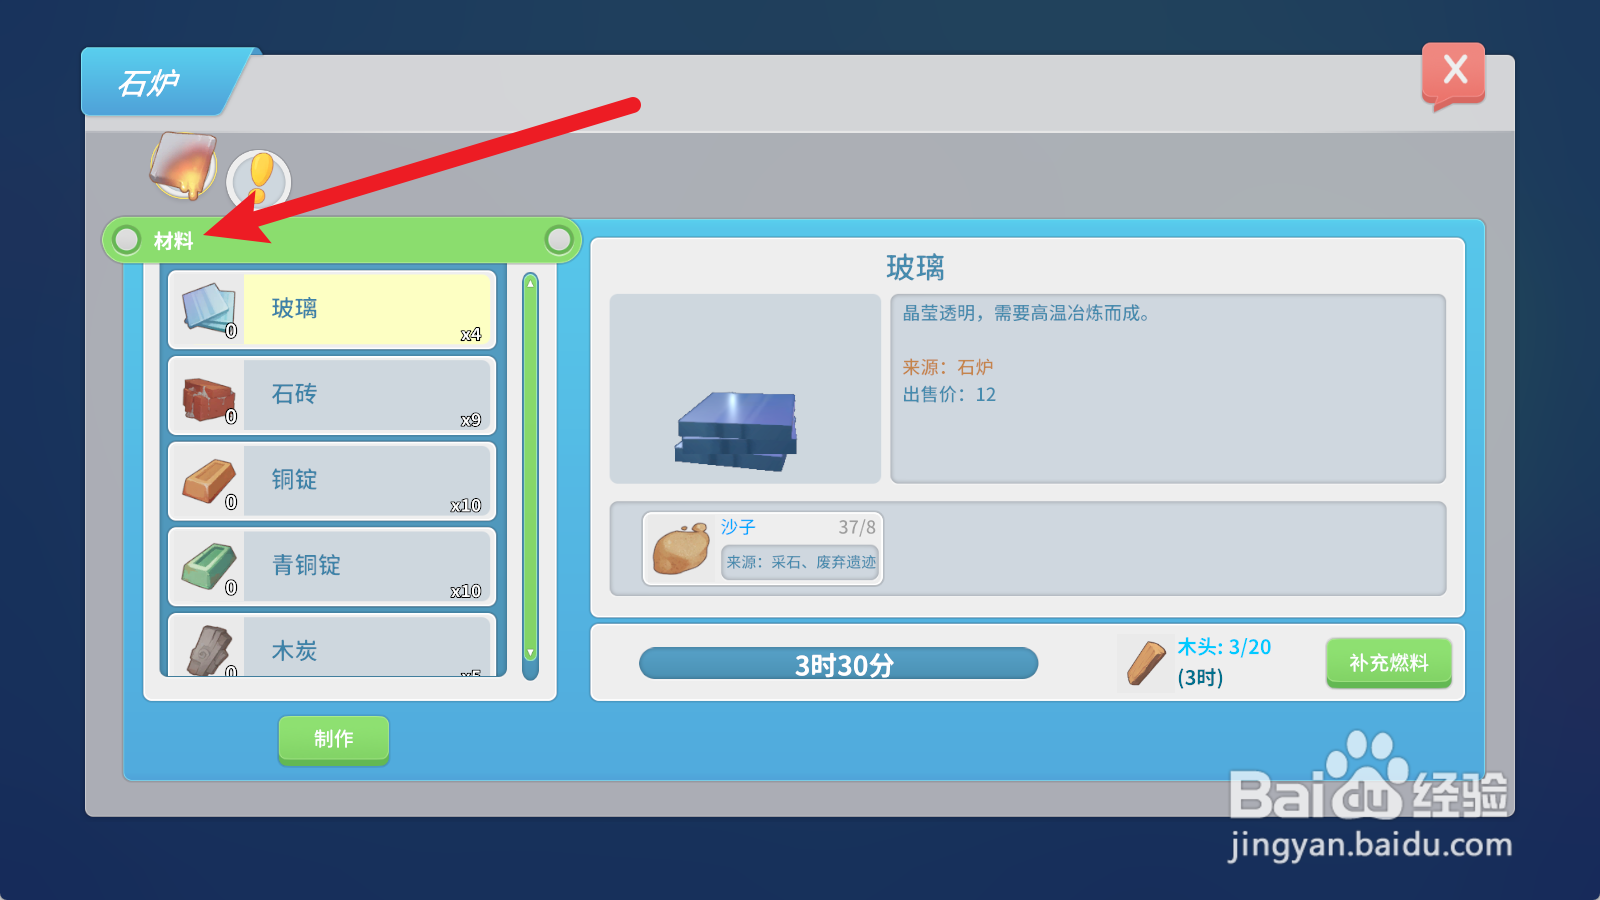The width and height of the screenshot is (1600, 900).
Task: Click the 制作 craft button
Action: [x=334, y=740]
